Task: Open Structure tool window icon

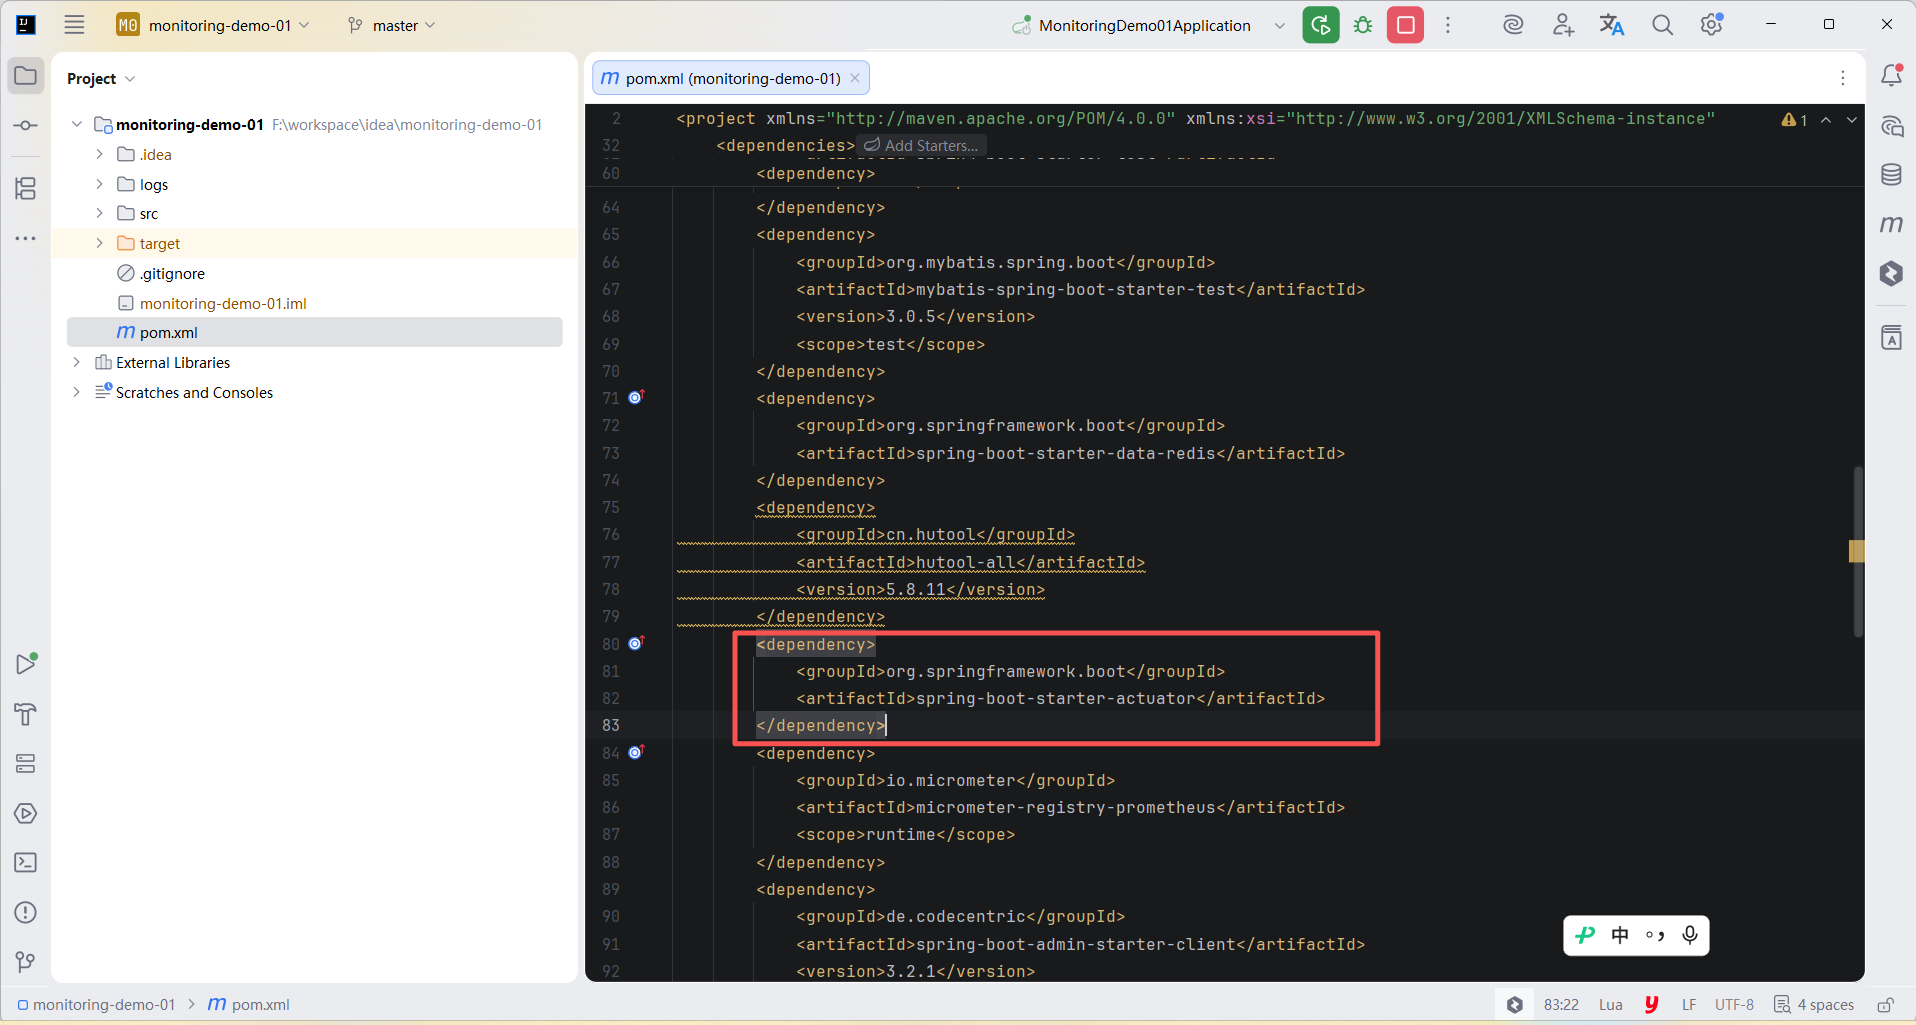Action: 26,188
